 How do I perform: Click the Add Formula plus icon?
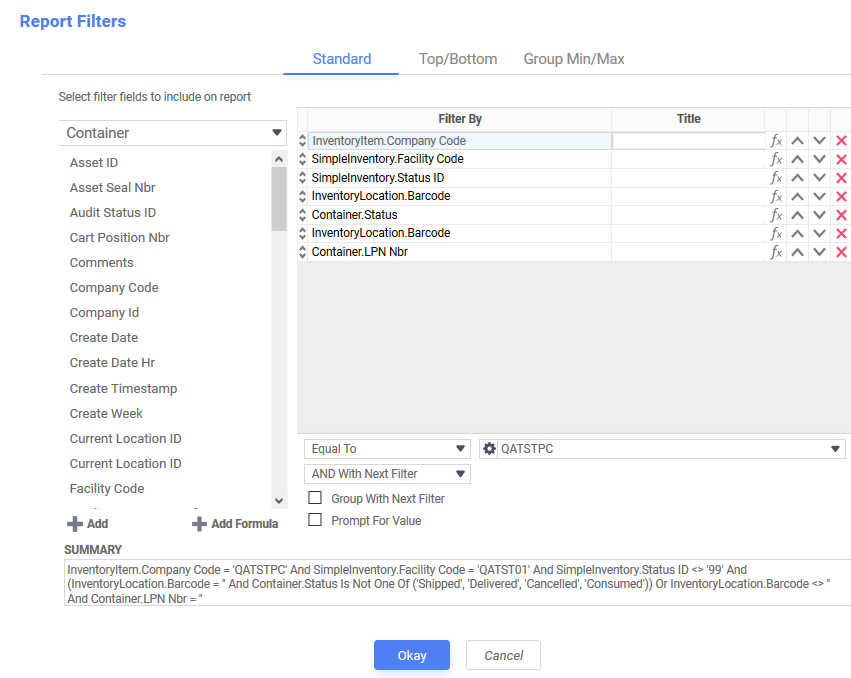[x=200, y=523]
